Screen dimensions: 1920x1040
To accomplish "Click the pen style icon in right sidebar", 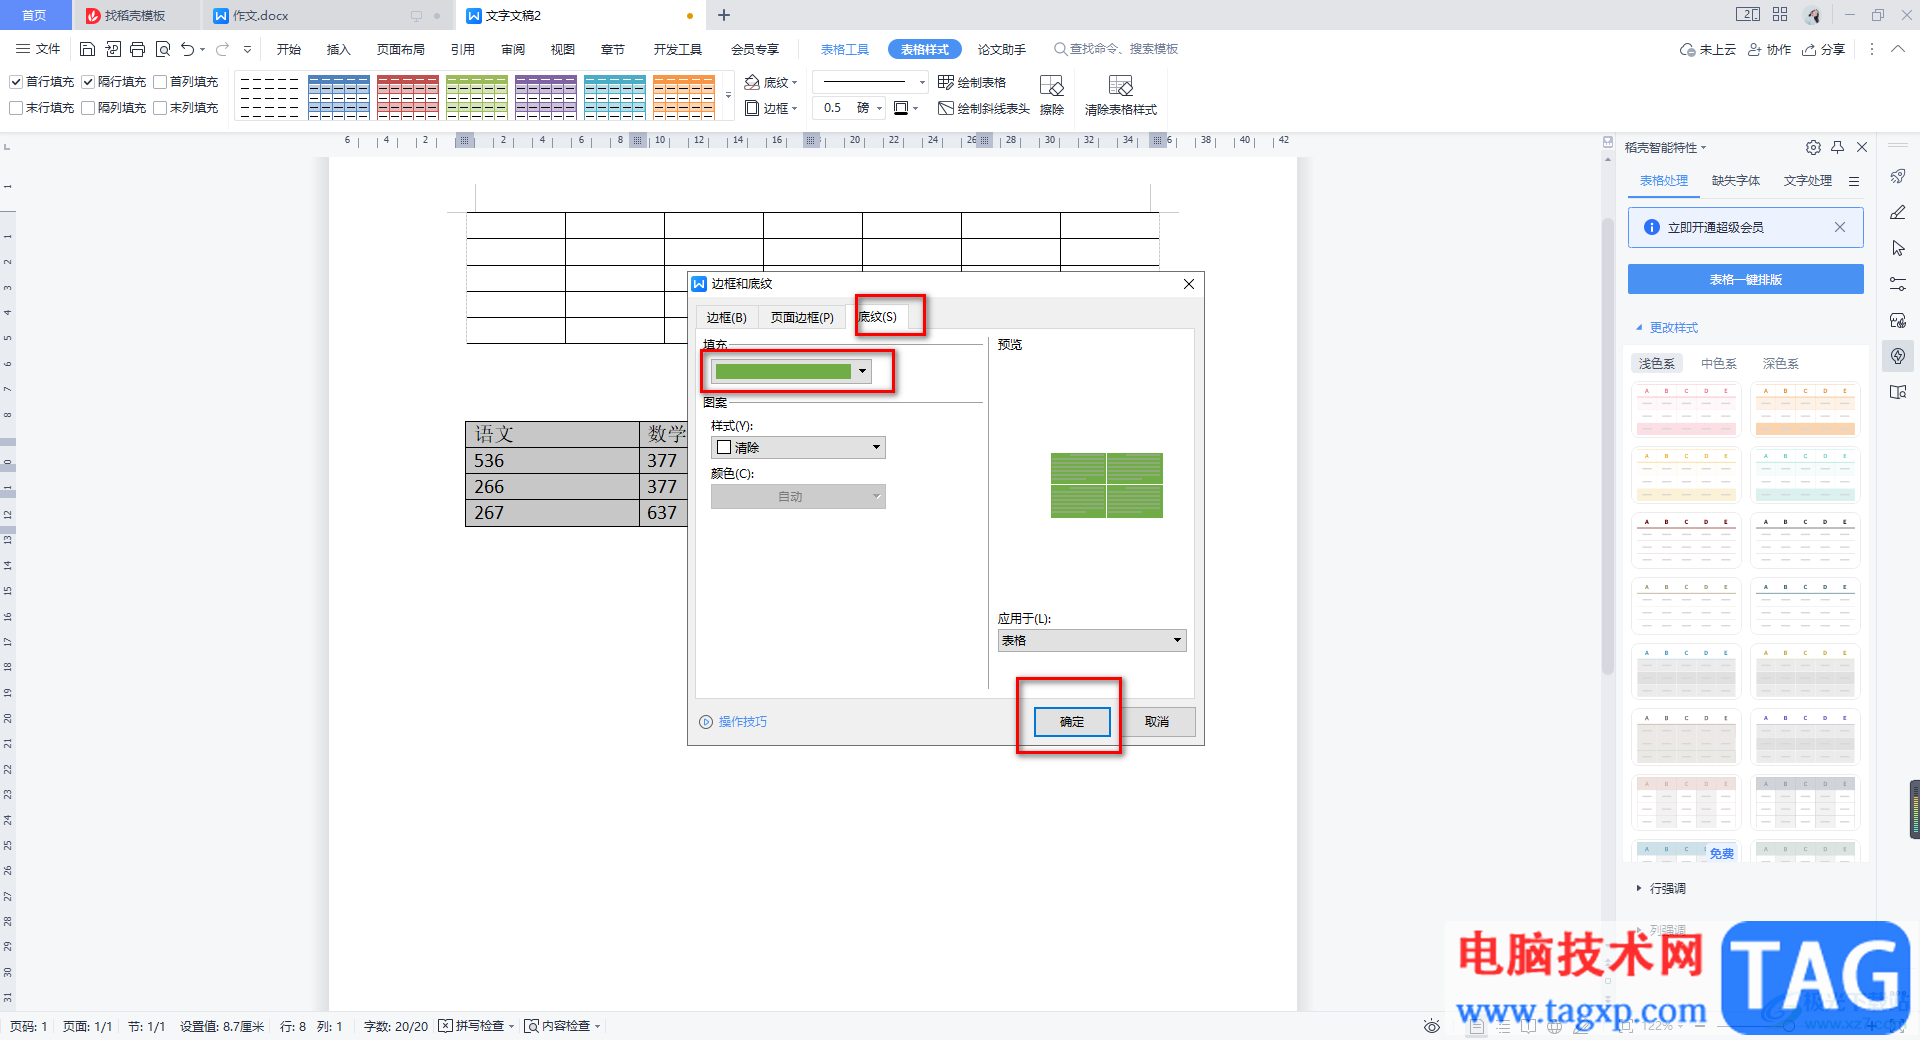I will pos(1898,212).
